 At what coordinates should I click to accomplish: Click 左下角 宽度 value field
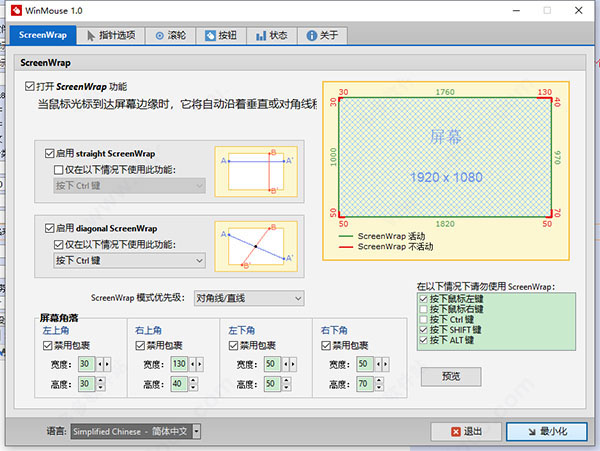pos(272,364)
